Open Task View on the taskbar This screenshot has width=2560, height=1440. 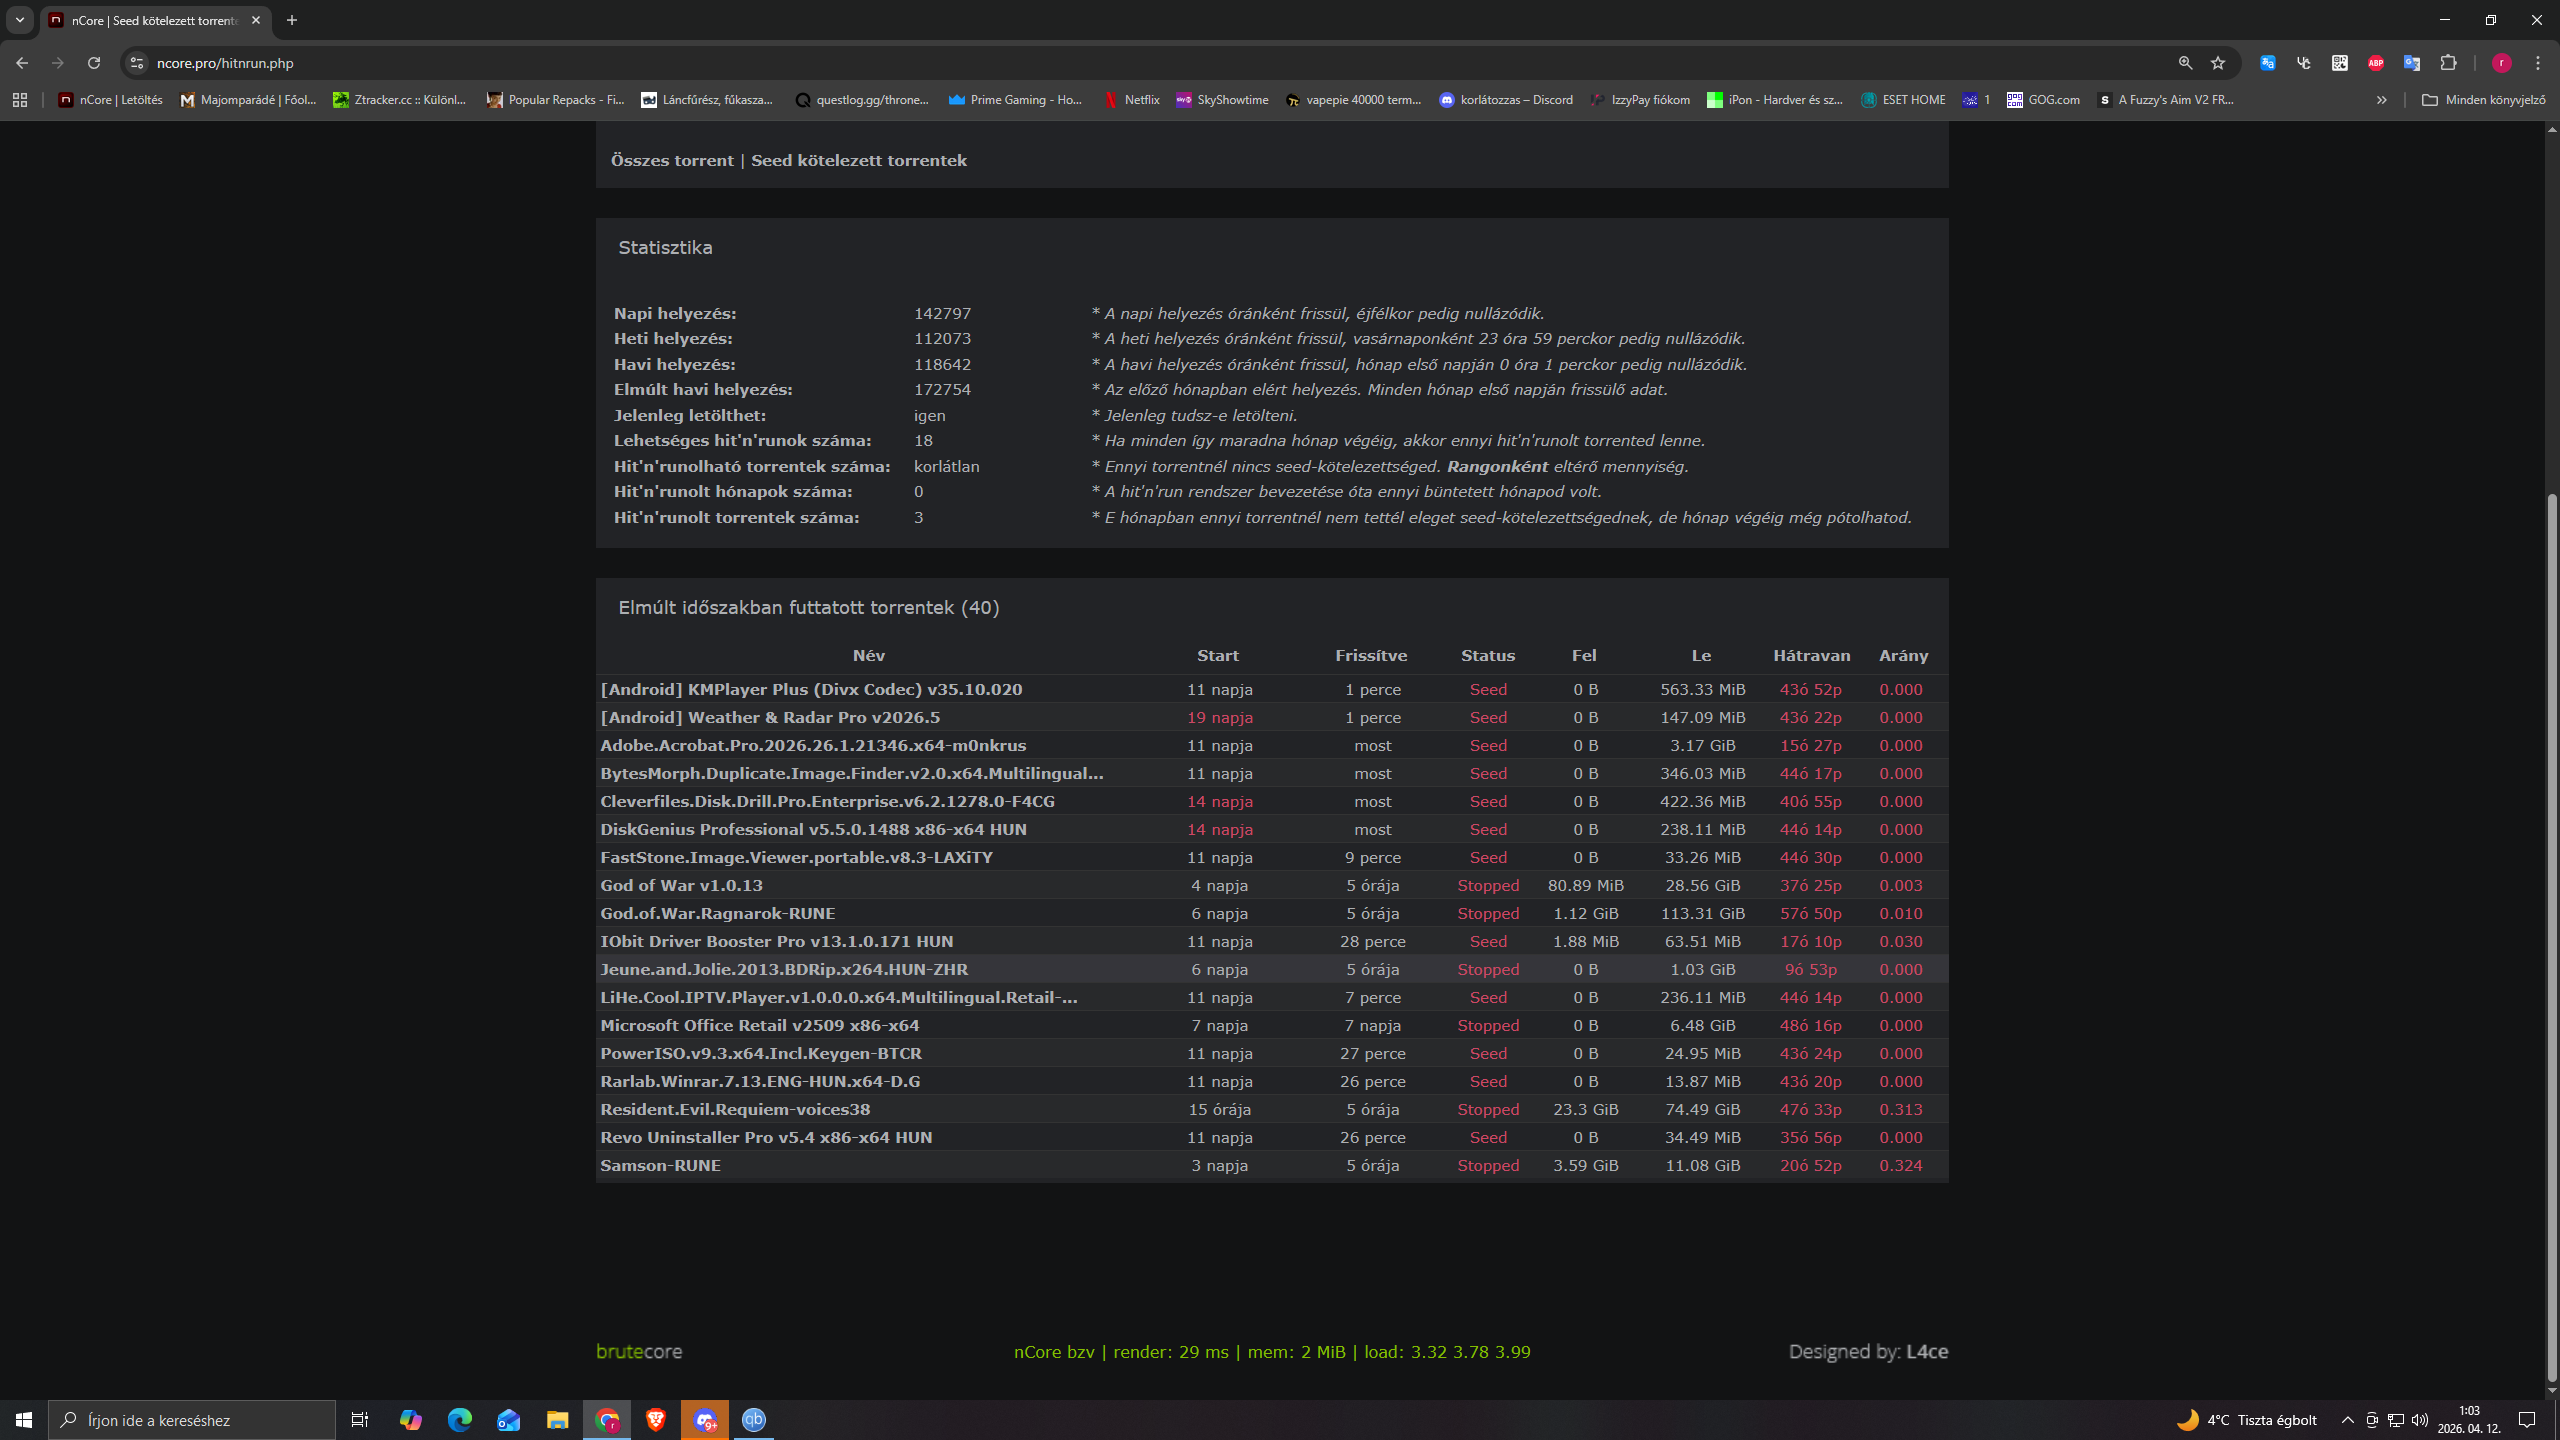coord(360,1420)
